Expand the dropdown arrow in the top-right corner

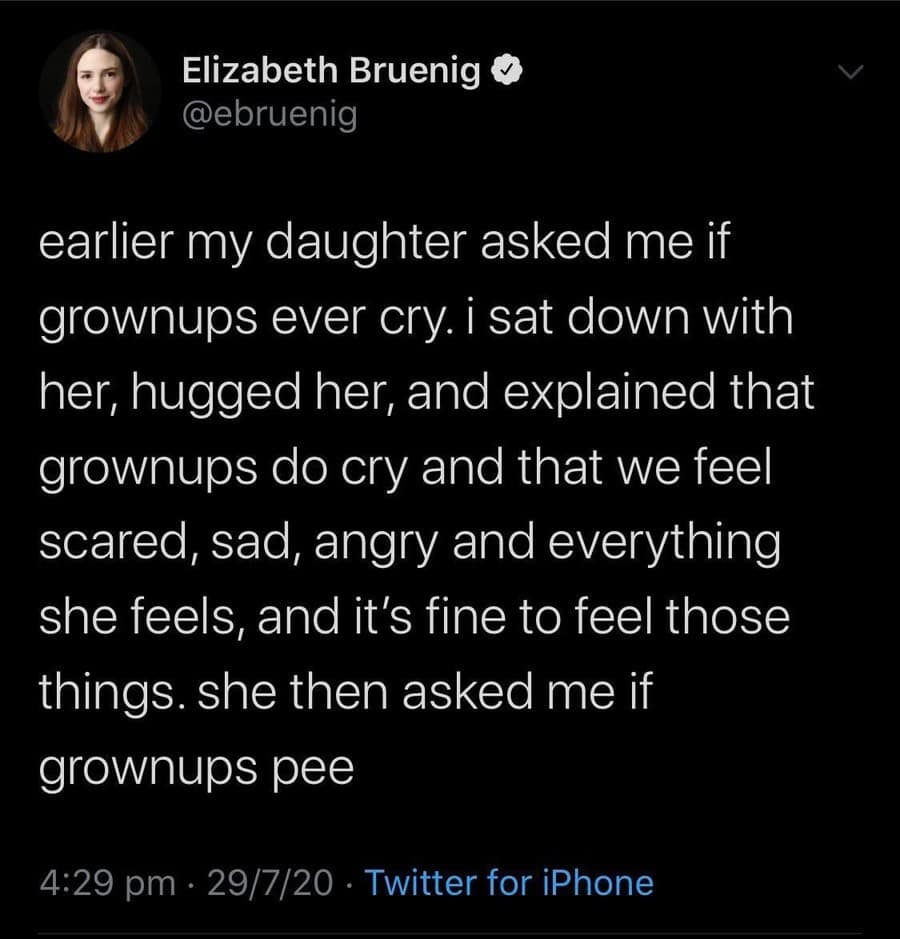[849, 71]
